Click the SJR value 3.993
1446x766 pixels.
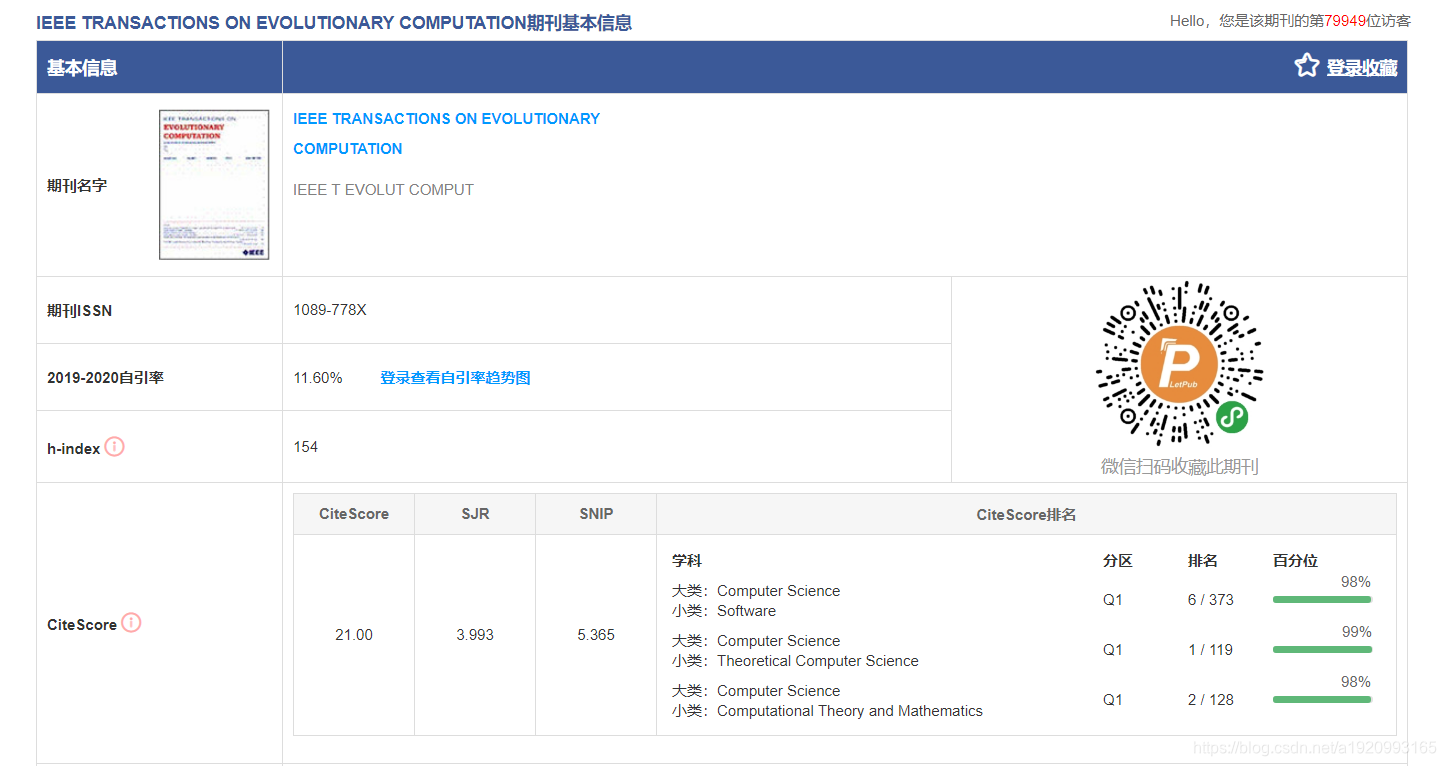[475, 635]
